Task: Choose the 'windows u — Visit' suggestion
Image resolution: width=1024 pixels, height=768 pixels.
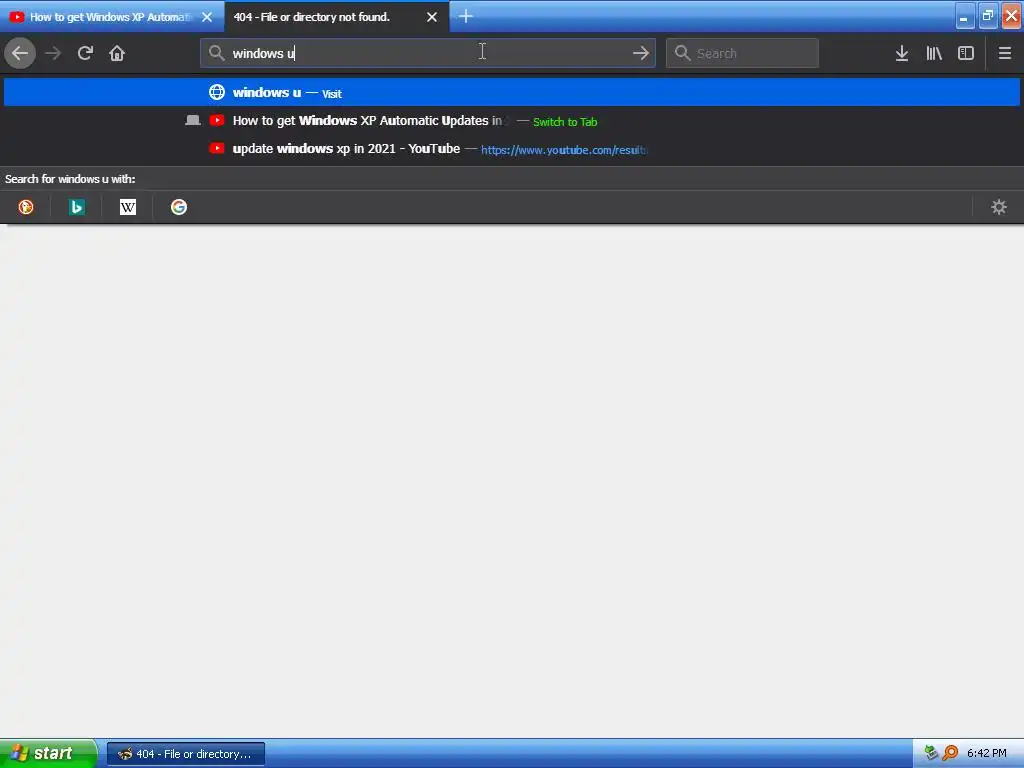Action: pos(512,92)
